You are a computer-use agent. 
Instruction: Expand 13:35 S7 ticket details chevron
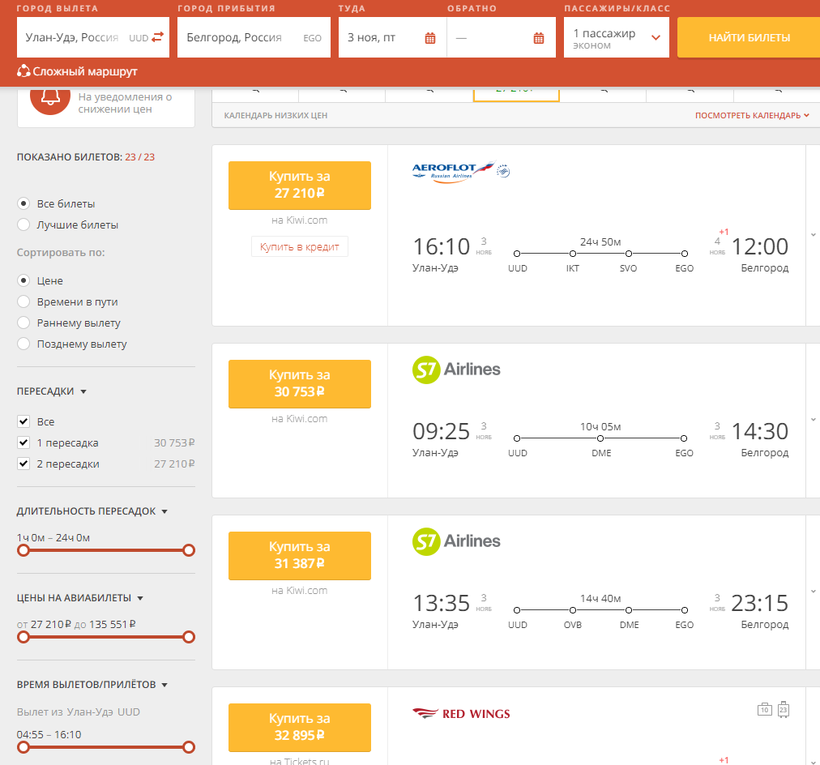click(x=813, y=591)
